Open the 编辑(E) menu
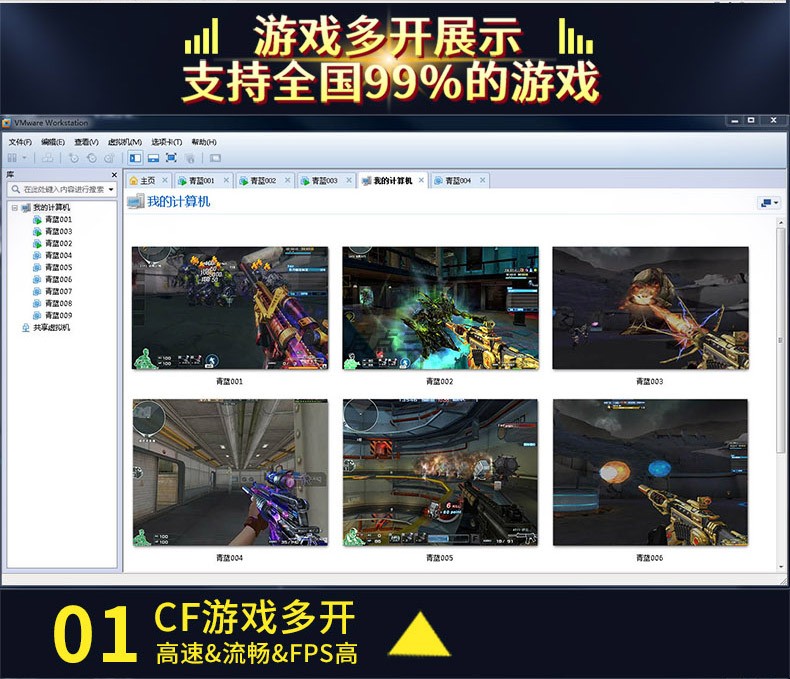This screenshot has height=679, width=790. [x=53, y=142]
